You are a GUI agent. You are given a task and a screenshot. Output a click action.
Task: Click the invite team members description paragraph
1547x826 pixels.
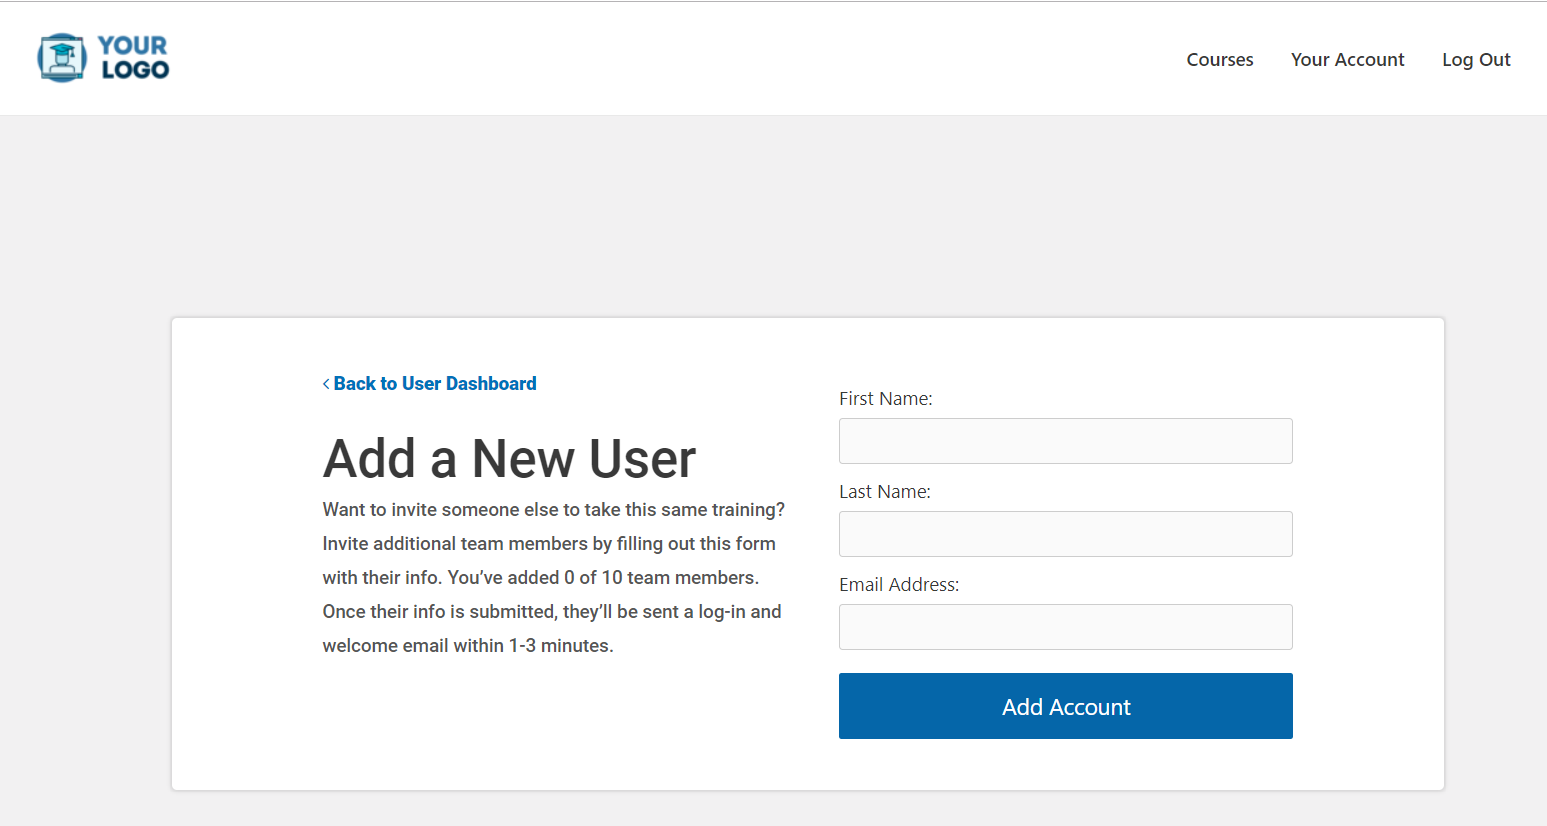554,578
